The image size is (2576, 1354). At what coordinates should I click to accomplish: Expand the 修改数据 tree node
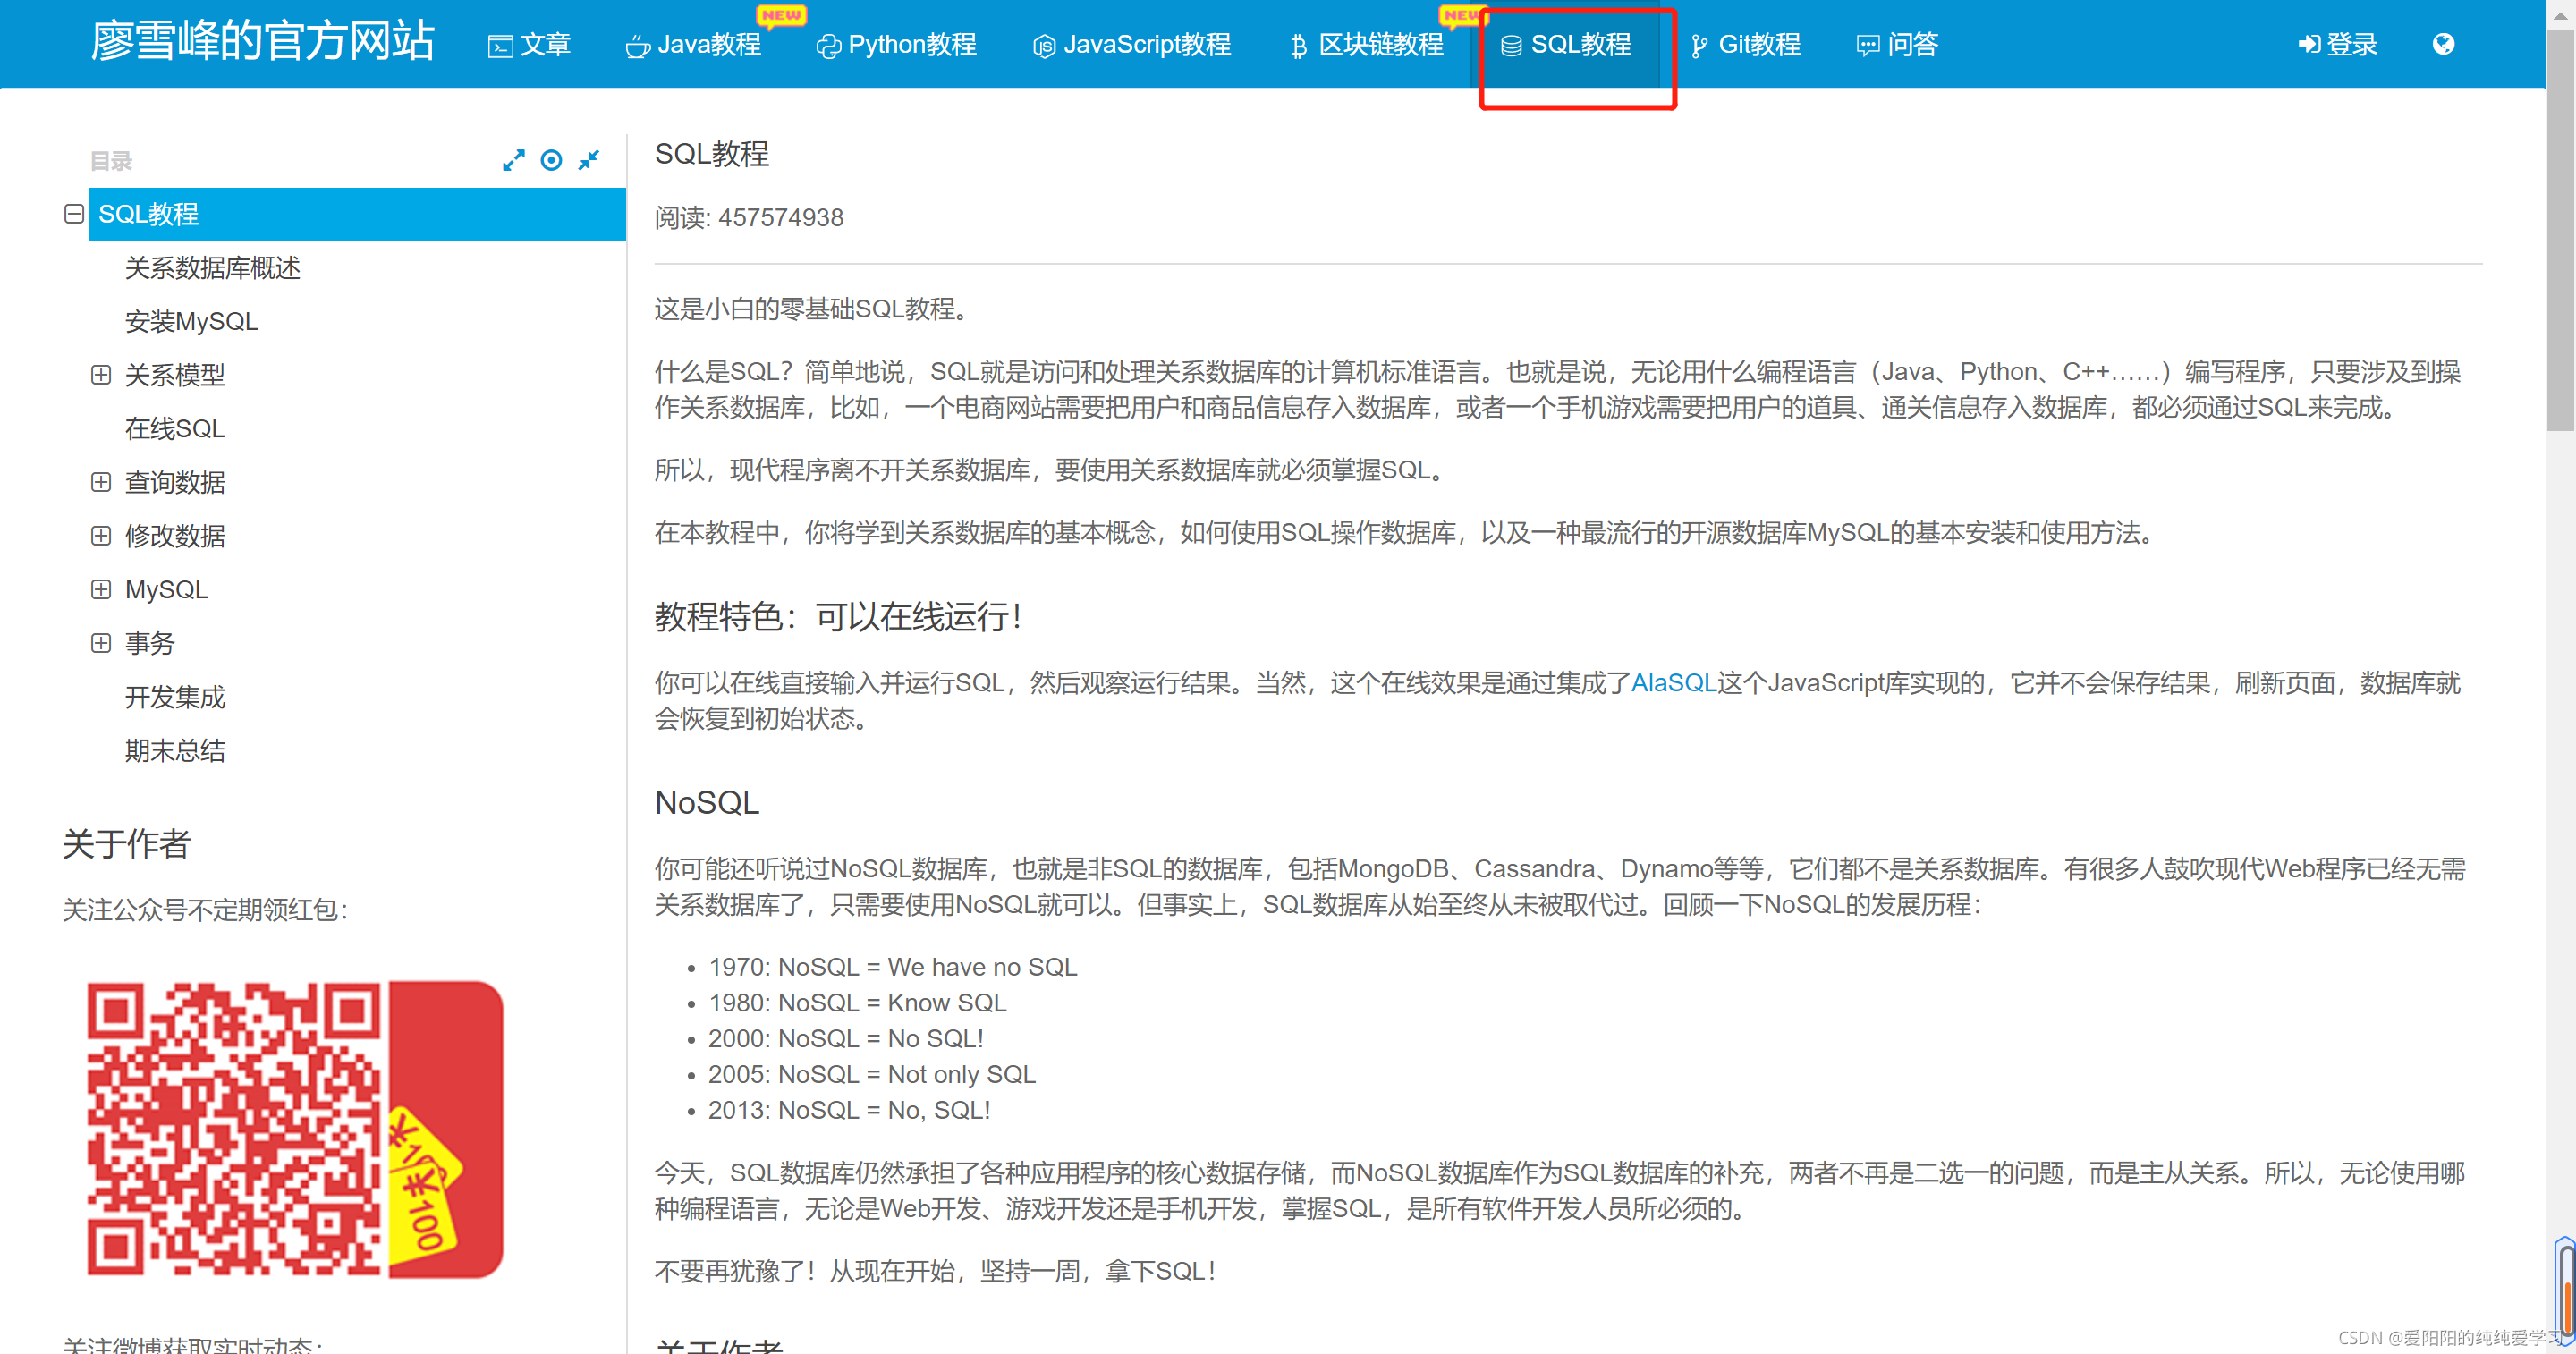click(101, 536)
